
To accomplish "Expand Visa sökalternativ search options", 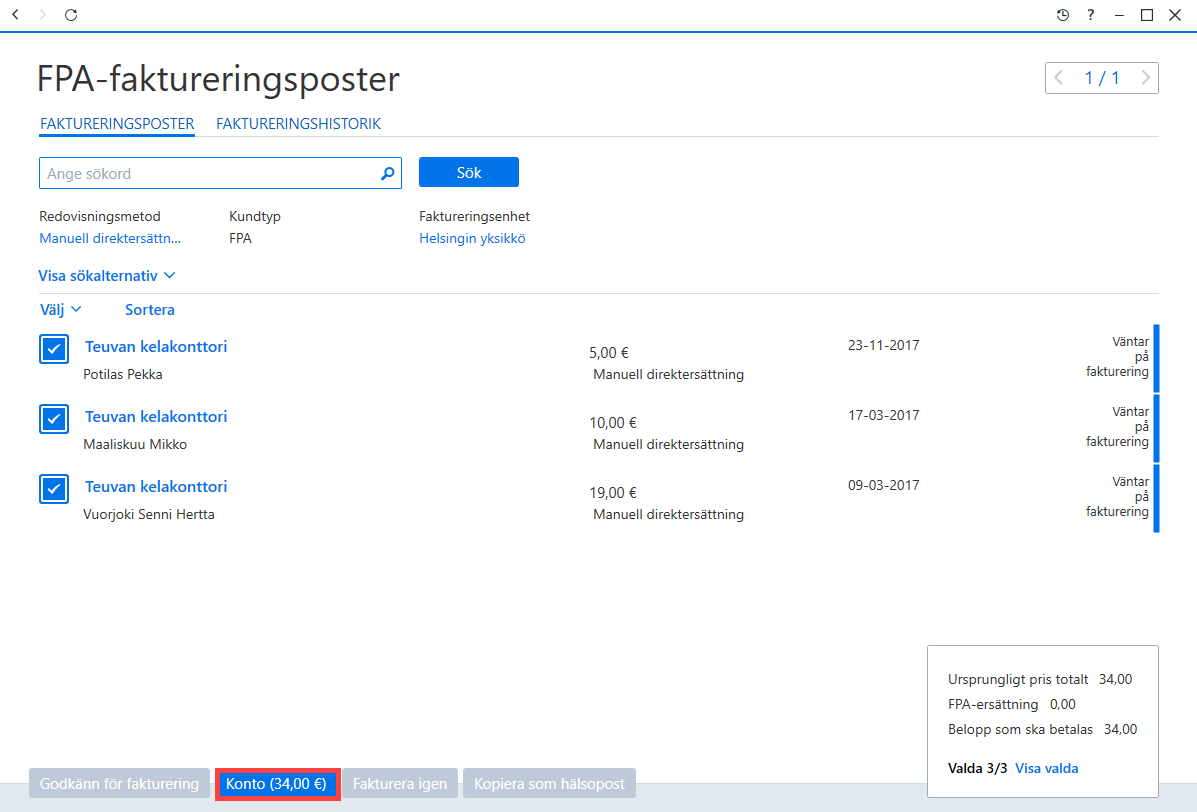I will pyautogui.click(x=107, y=276).
